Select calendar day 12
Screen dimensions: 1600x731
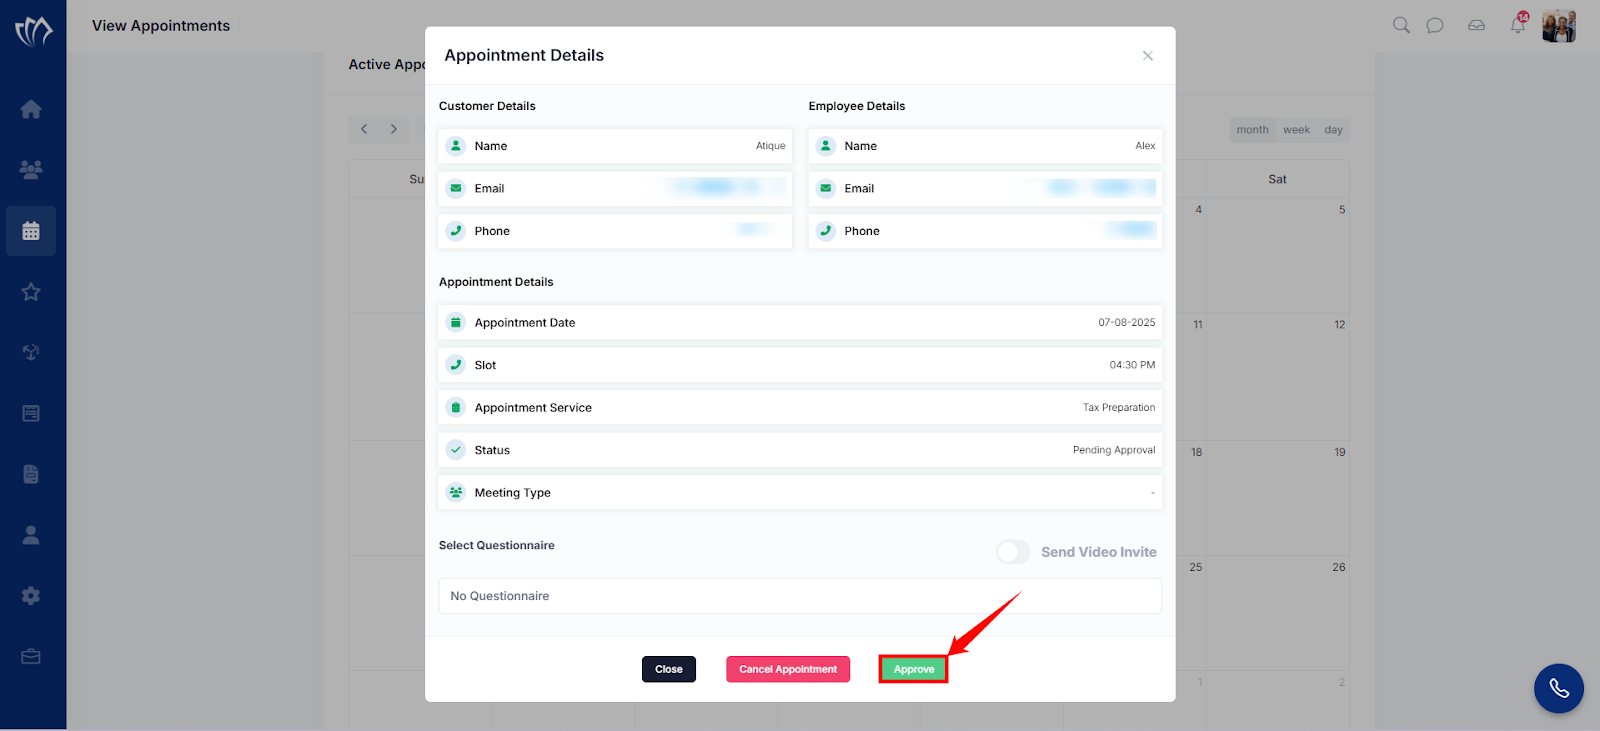pos(1339,325)
